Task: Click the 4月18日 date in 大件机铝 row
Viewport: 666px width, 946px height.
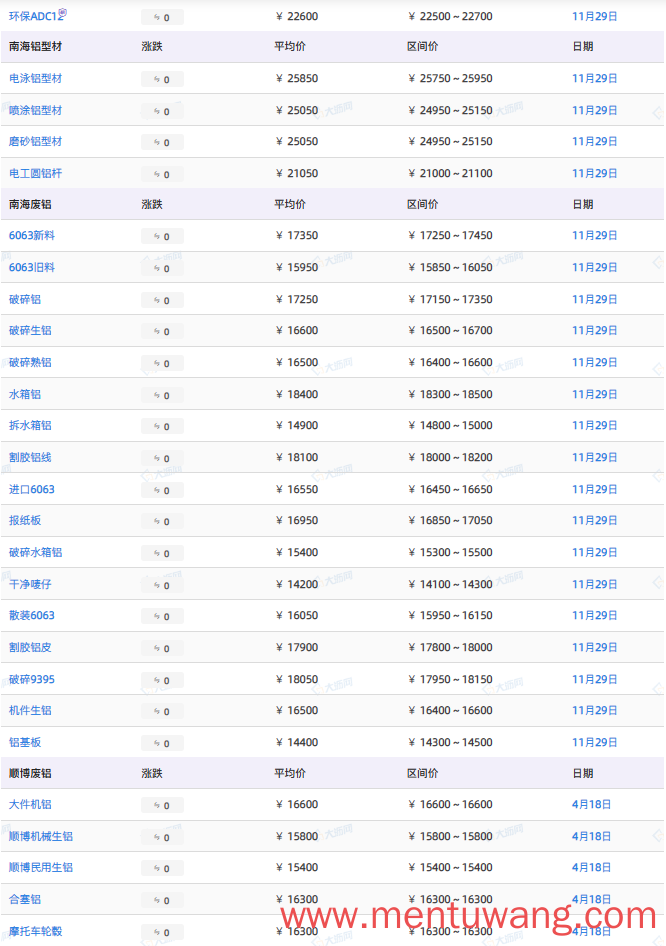Action: coord(592,805)
